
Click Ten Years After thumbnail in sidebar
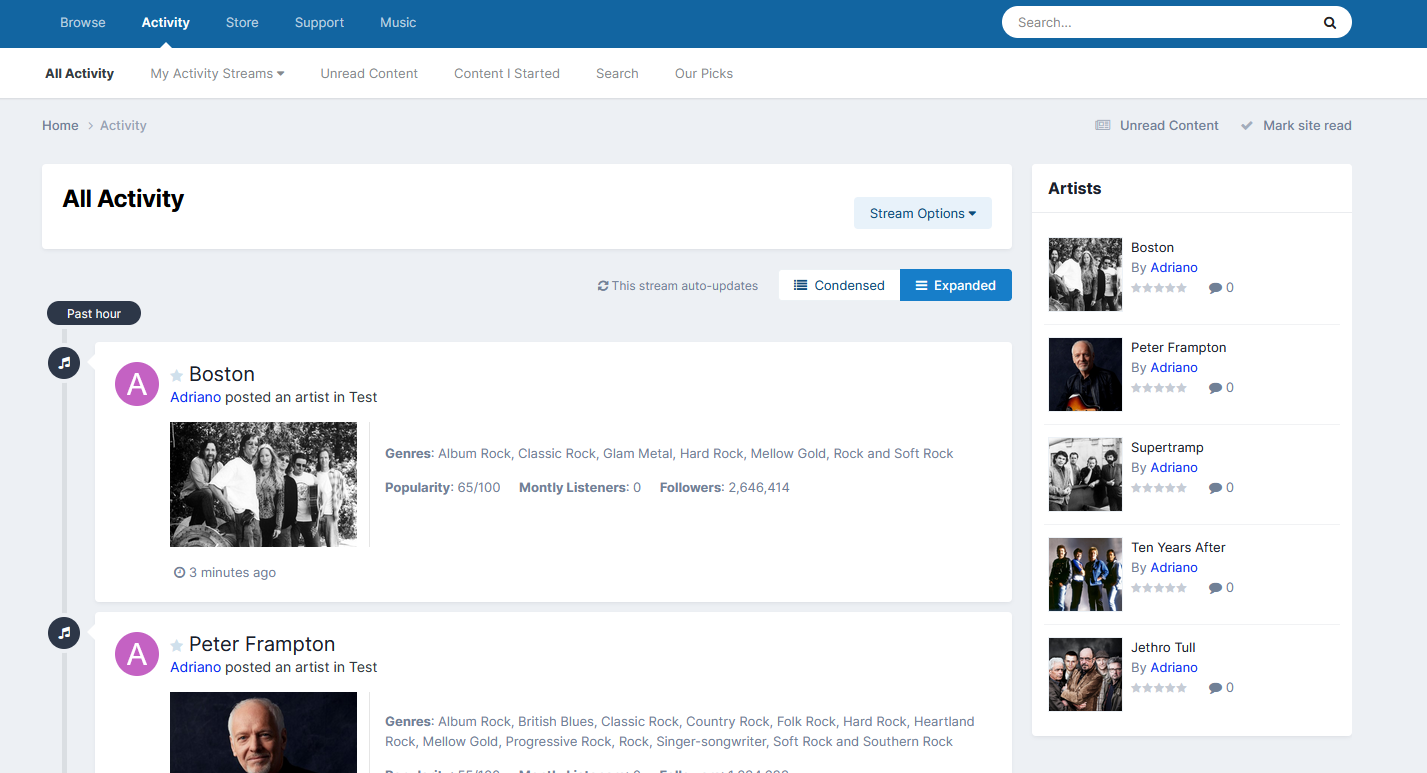tap(1085, 574)
